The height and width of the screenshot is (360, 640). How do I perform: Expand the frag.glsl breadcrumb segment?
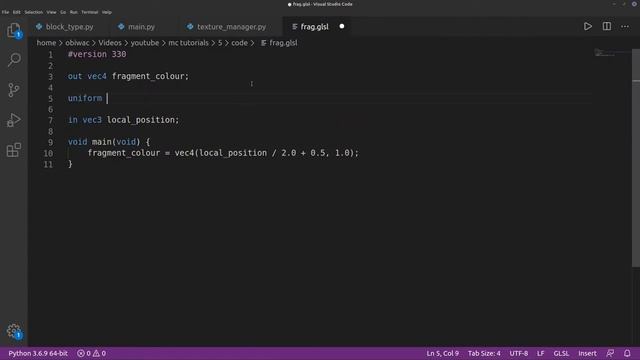tap(280, 43)
